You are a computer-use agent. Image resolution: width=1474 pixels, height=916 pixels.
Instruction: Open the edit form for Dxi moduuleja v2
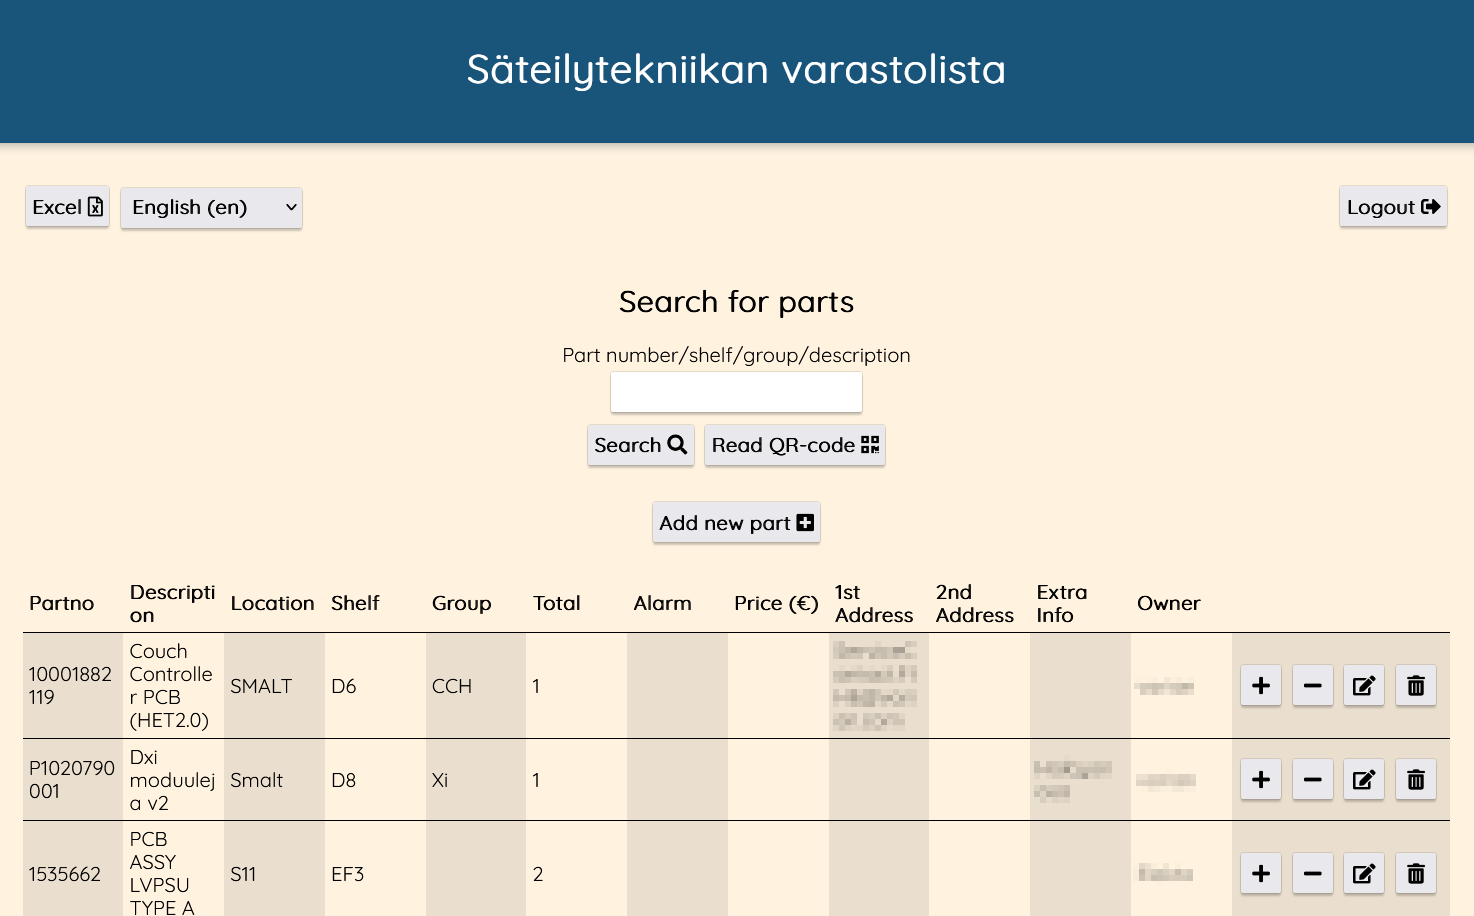tap(1363, 780)
